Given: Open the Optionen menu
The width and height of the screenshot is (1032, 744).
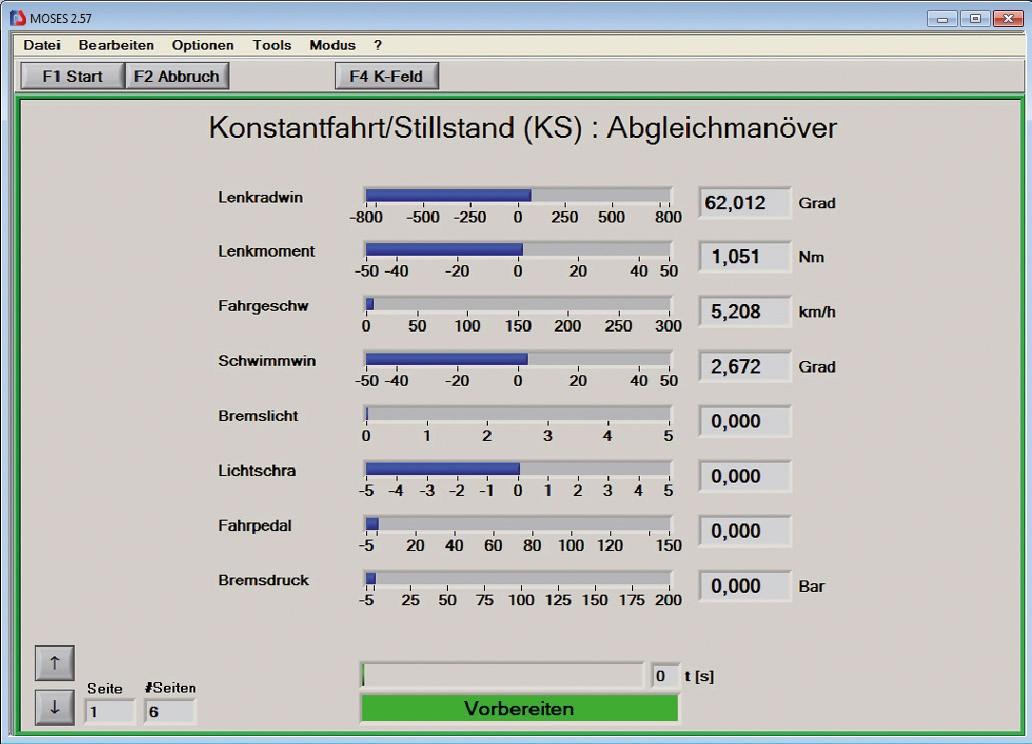Looking at the screenshot, I should click(203, 45).
